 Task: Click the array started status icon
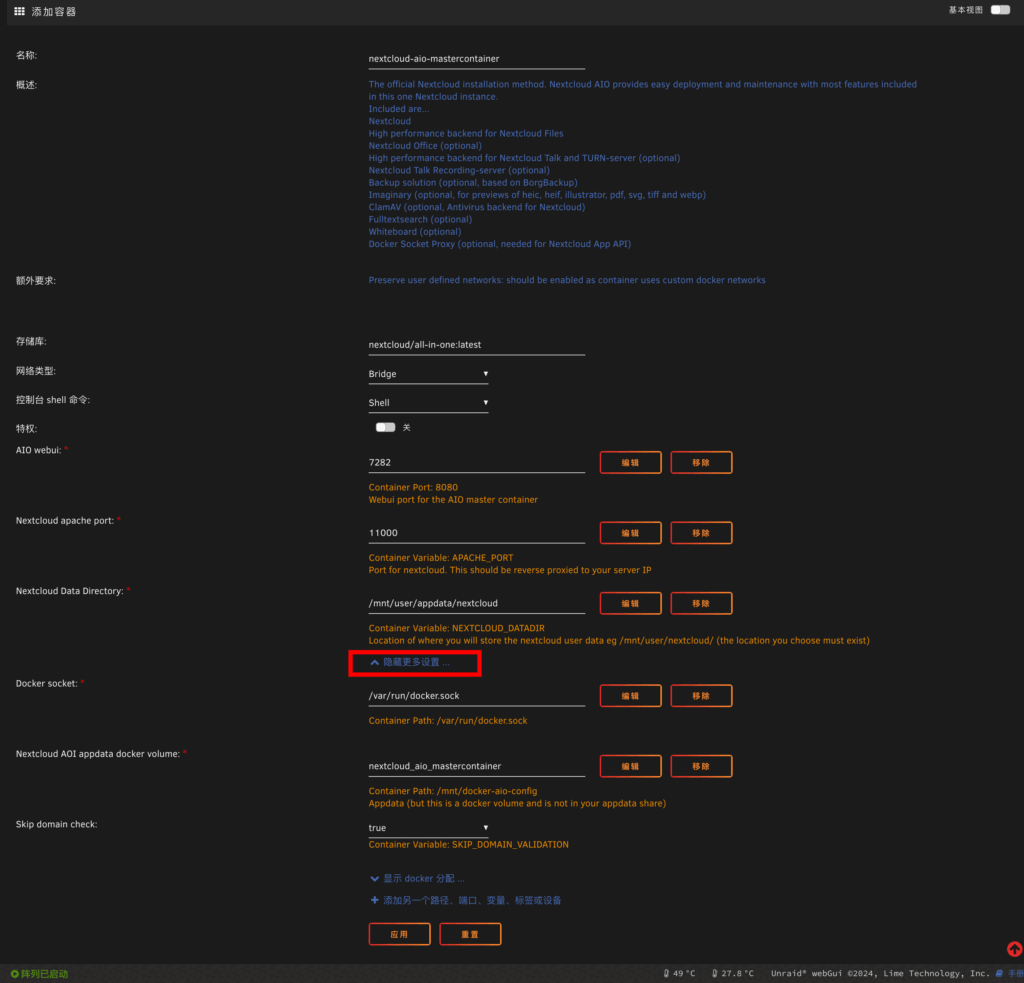(15, 973)
